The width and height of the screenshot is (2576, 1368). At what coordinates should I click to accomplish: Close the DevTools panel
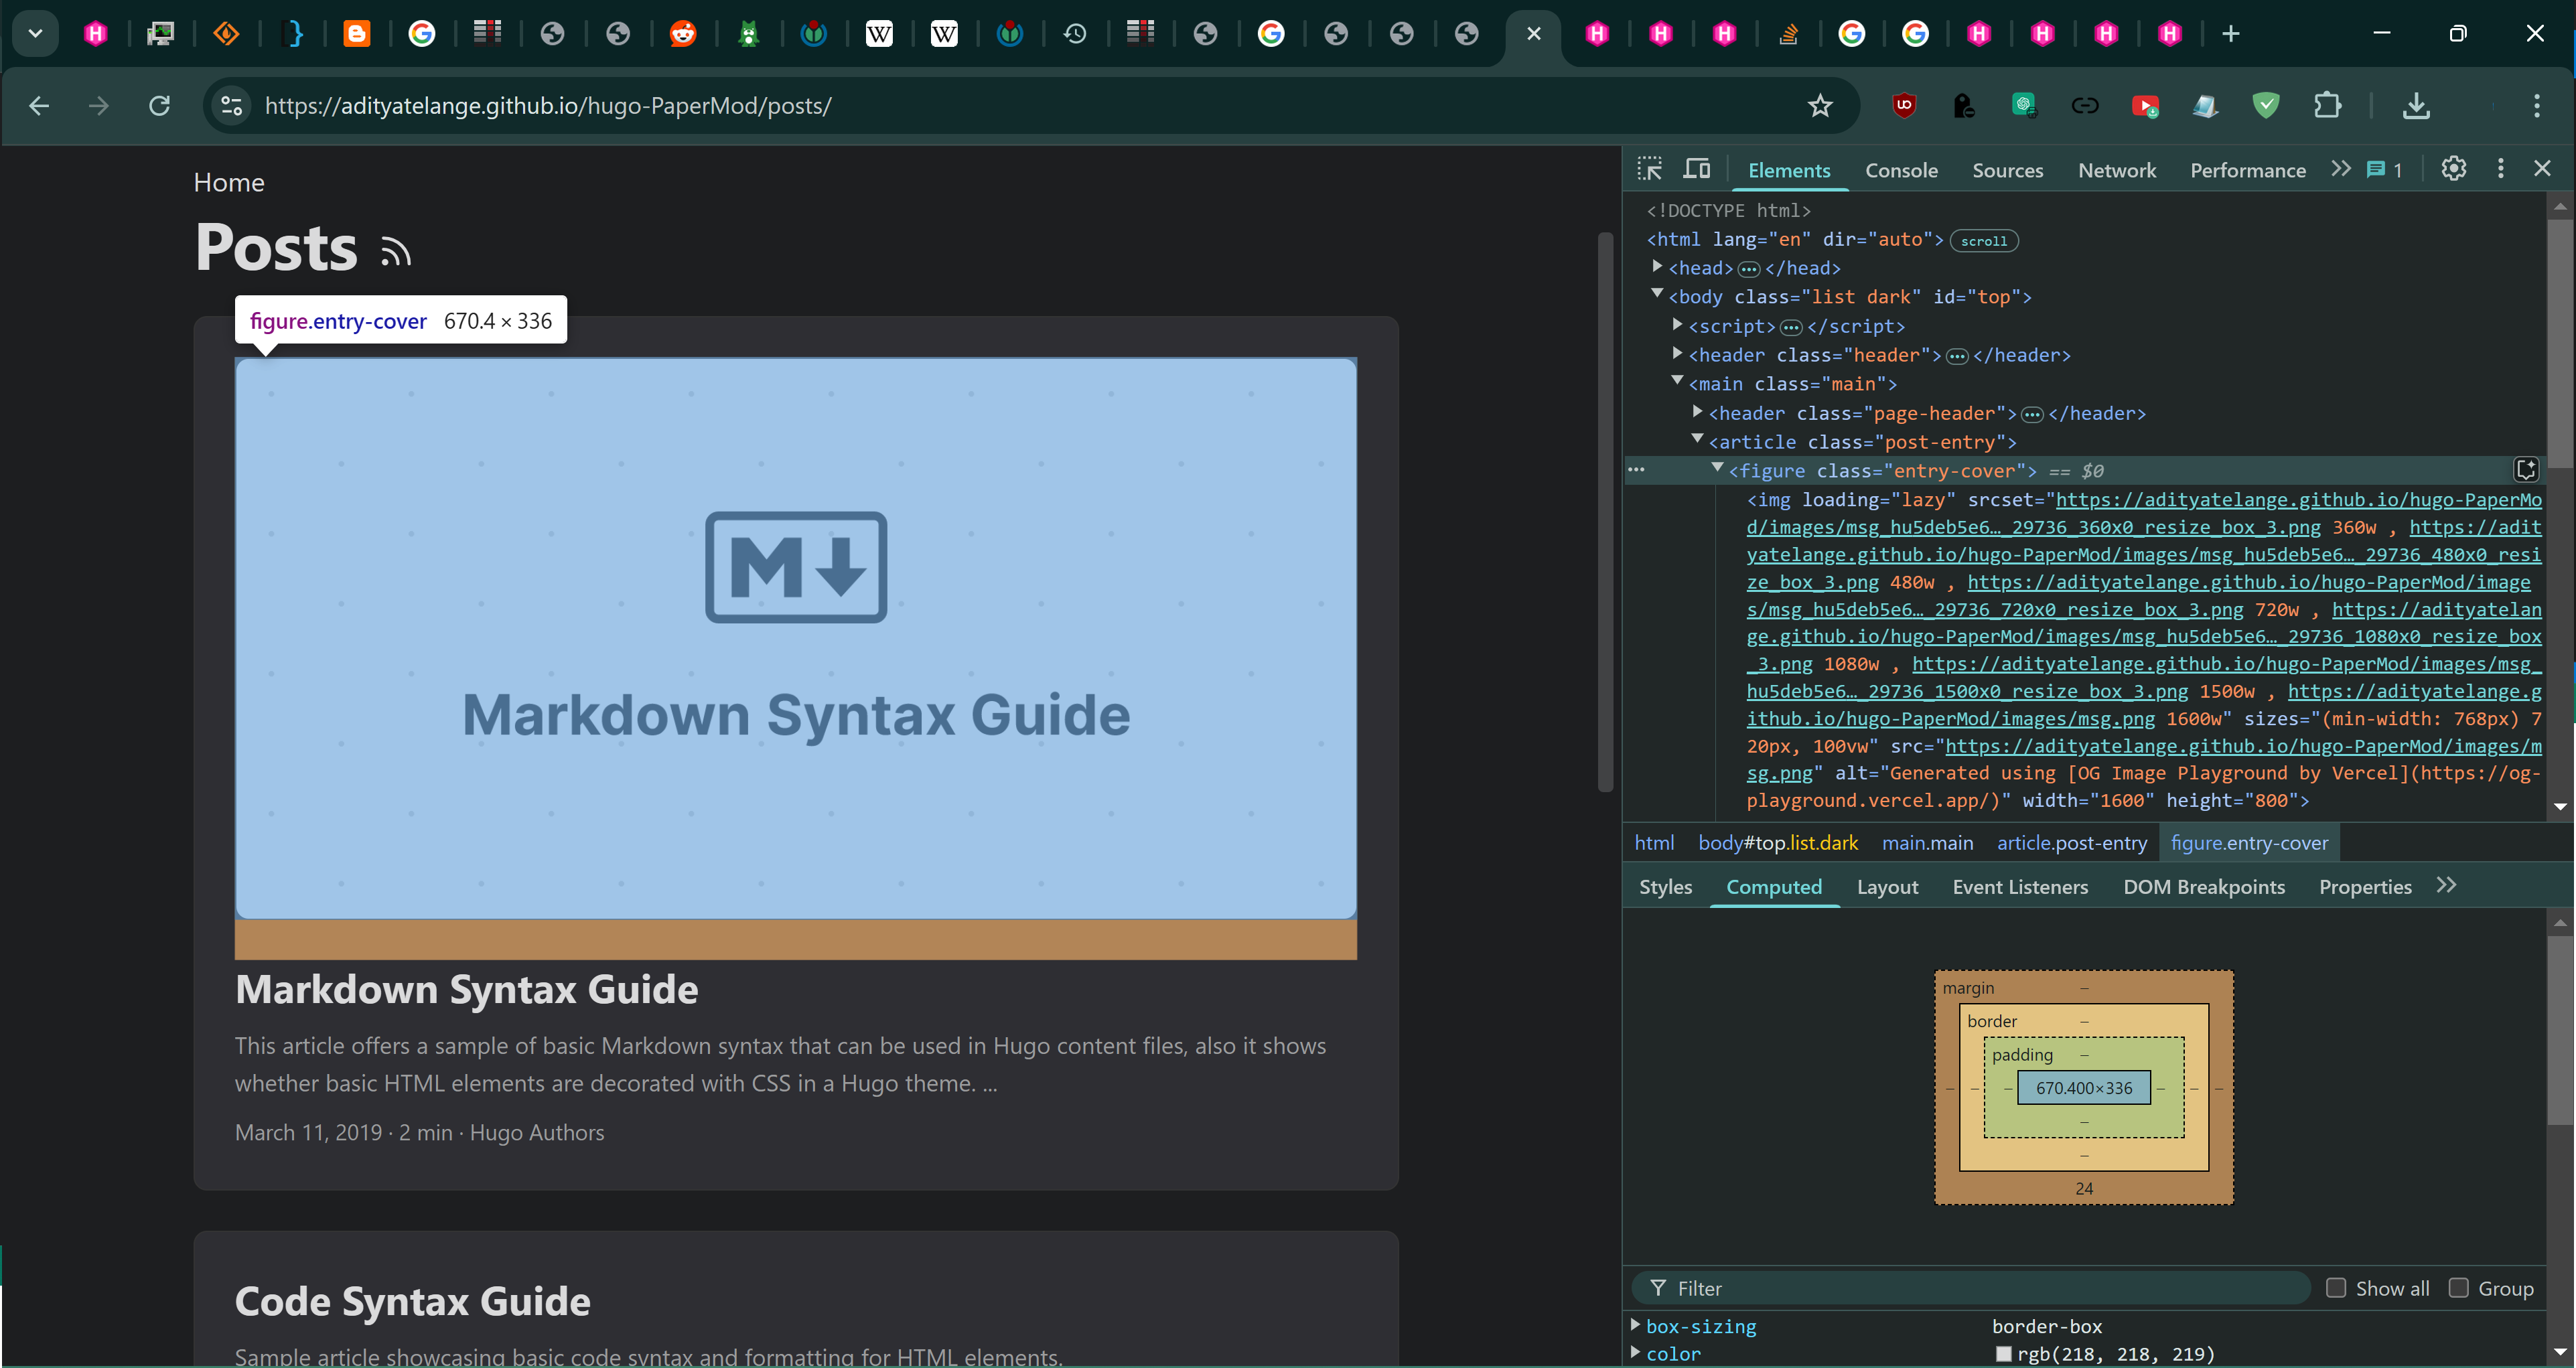(x=2542, y=169)
